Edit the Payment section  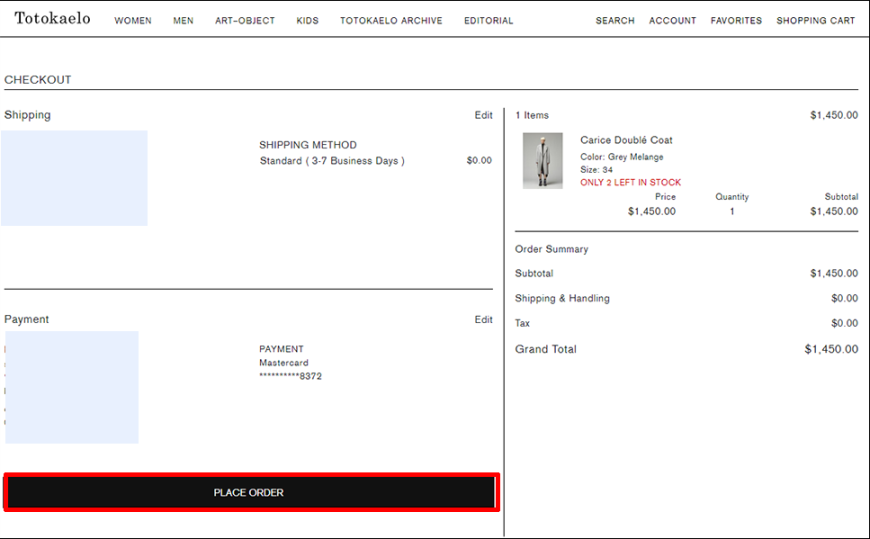pyautogui.click(x=483, y=319)
